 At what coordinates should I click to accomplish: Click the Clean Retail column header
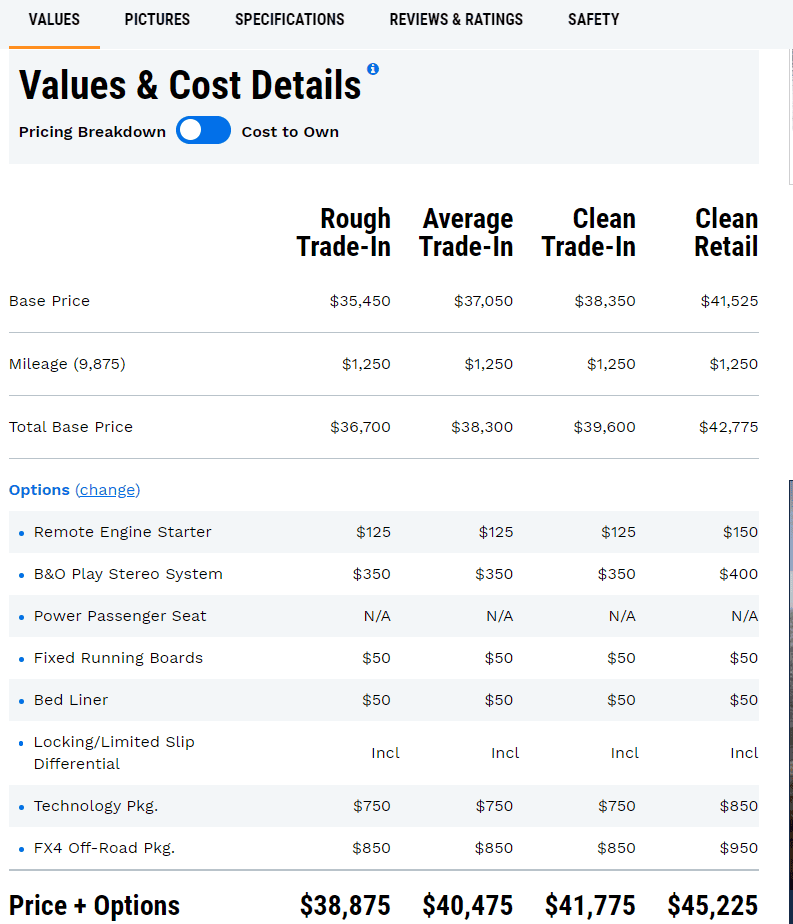tap(726, 233)
